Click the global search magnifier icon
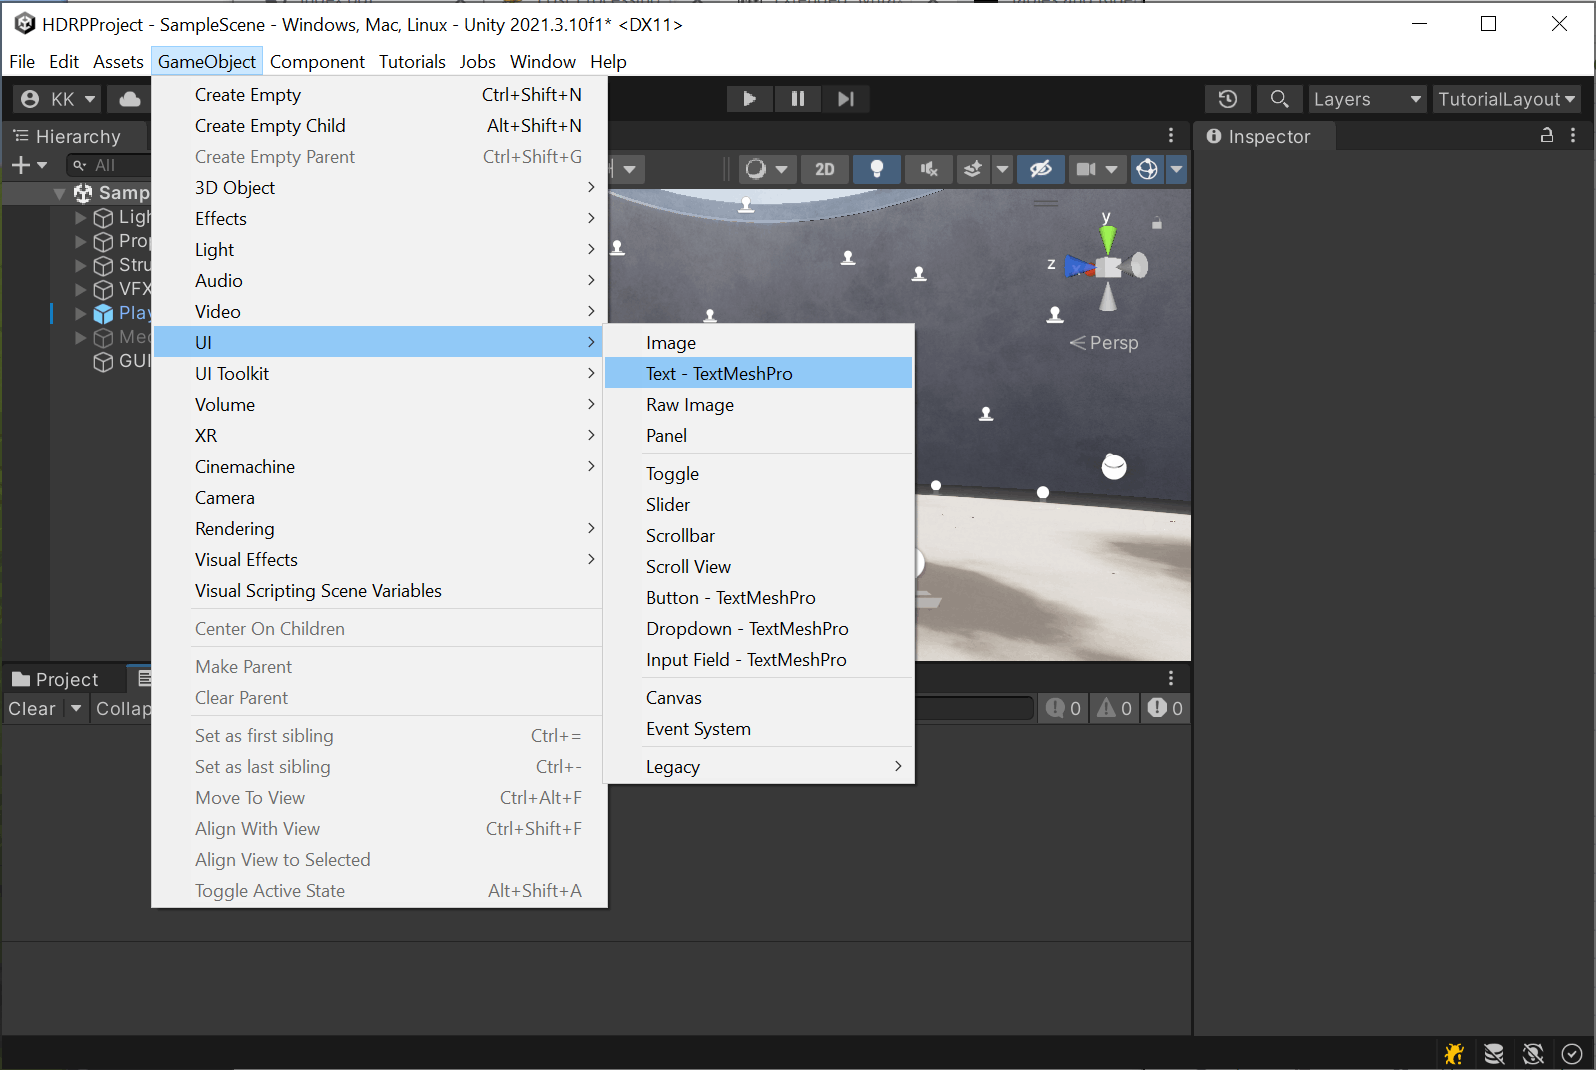Image resolution: width=1596 pixels, height=1070 pixels. pyautogui.click(x=1279, y=99)
